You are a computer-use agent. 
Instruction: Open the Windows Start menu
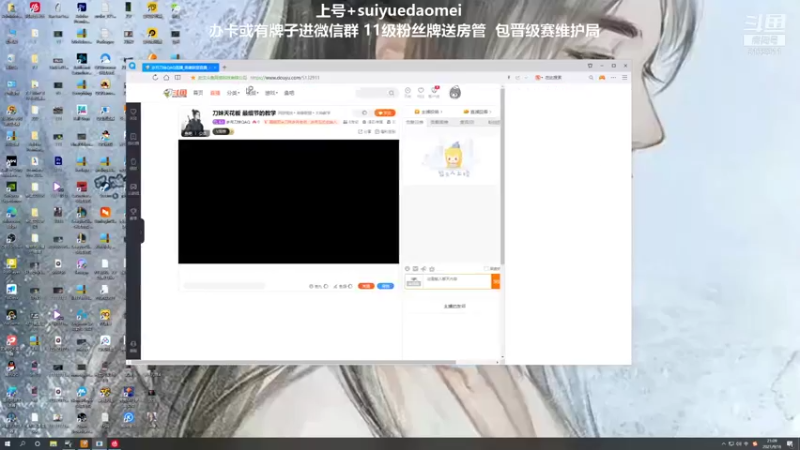pos(7,444)
